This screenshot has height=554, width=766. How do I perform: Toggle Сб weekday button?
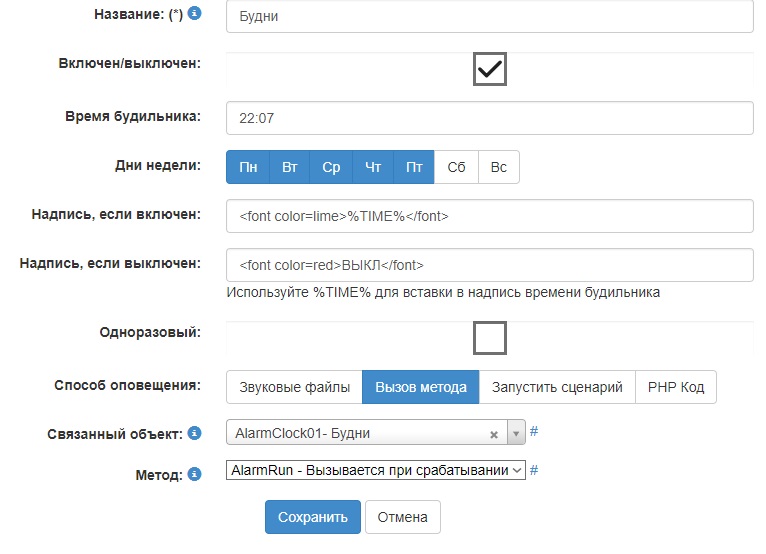pos(456,167)
